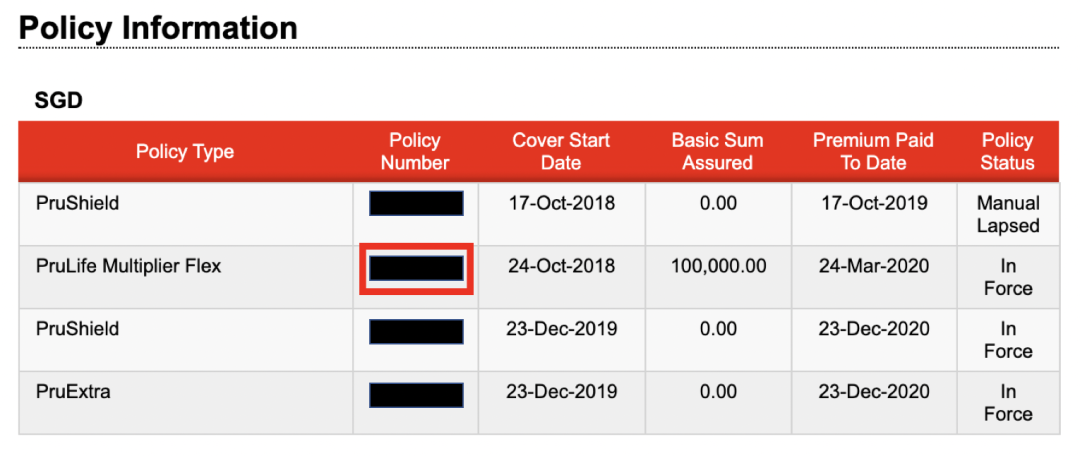Image resolution: width=1080 pixels, height=456 pixels.
Task: Select the PruExtra policy type cell
Action: (x=73, y=392)
